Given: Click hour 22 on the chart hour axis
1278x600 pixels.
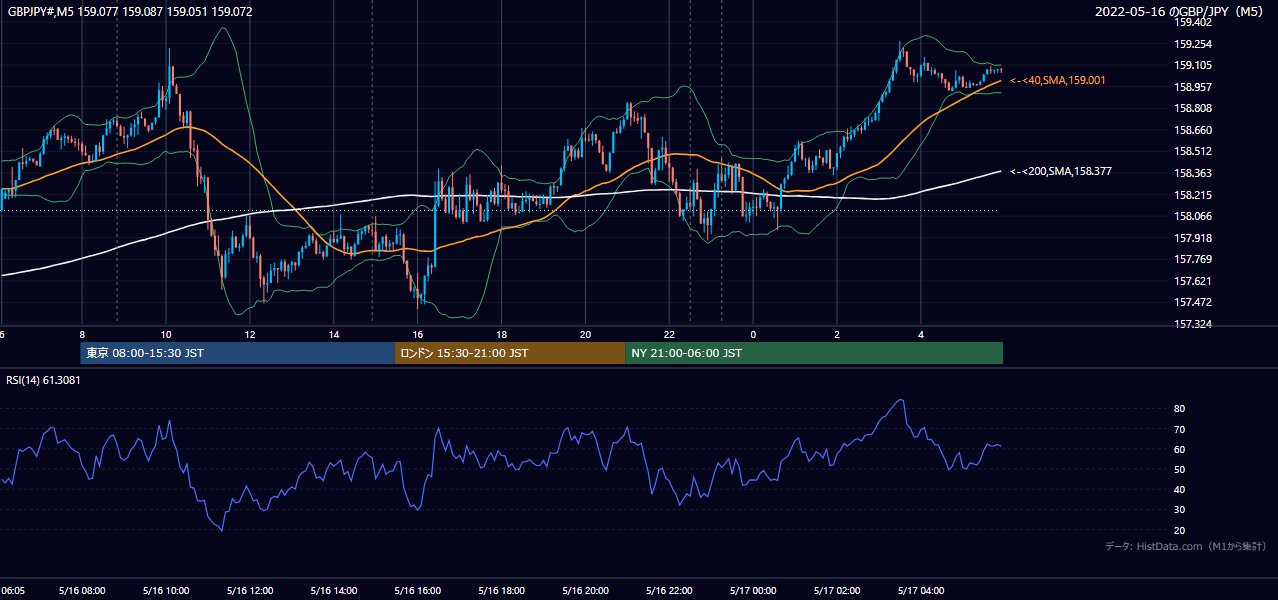Looking at the screenshot, I should 670,335.
